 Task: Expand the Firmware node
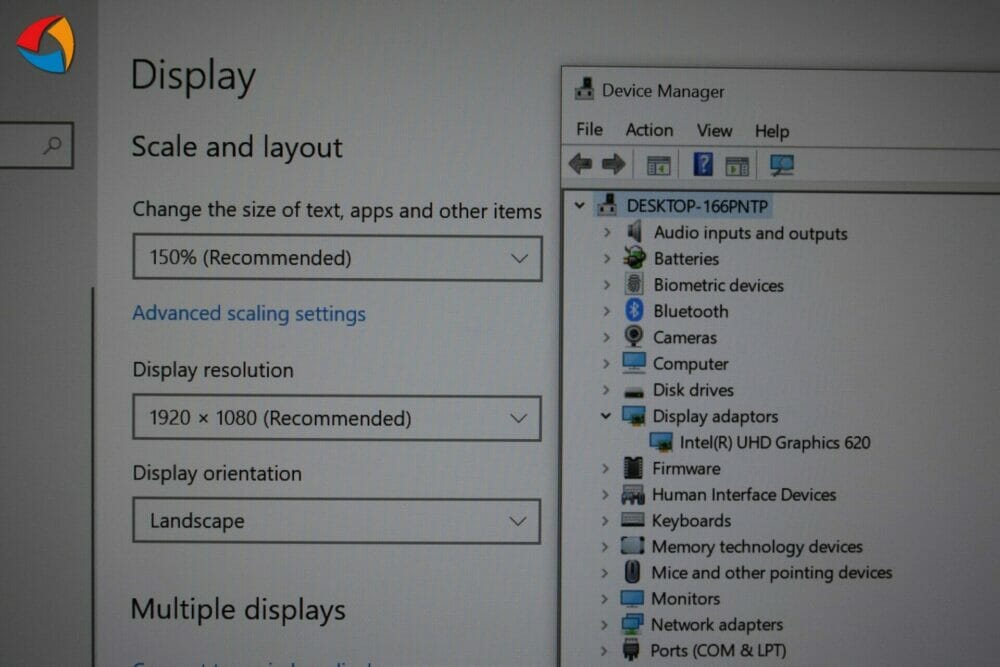pos(606,468)
